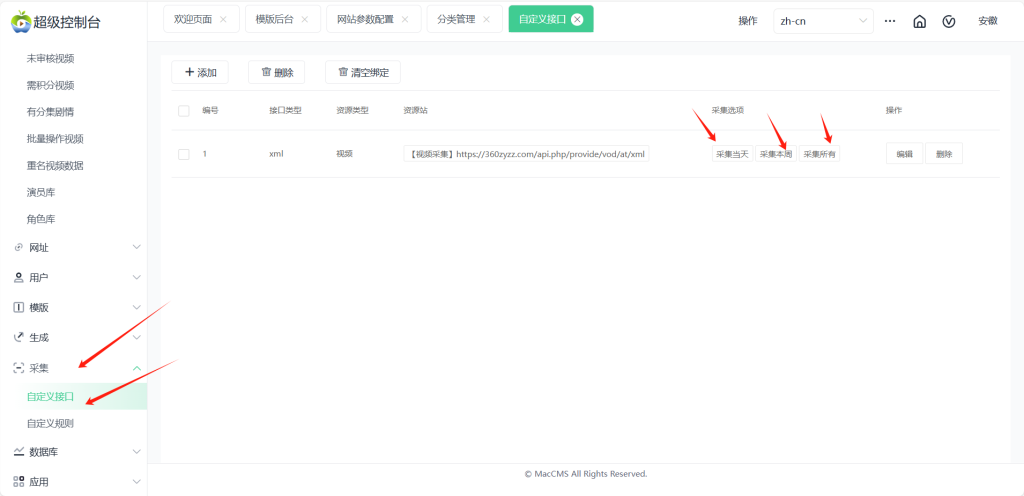Click the 模版 icon in the sidebar

tap(18, 307)
